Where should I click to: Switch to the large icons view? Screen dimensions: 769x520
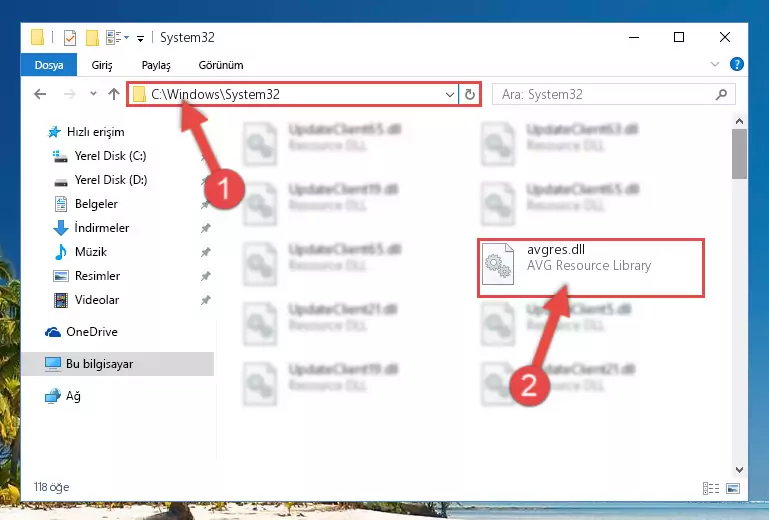[x=733, y=488]
